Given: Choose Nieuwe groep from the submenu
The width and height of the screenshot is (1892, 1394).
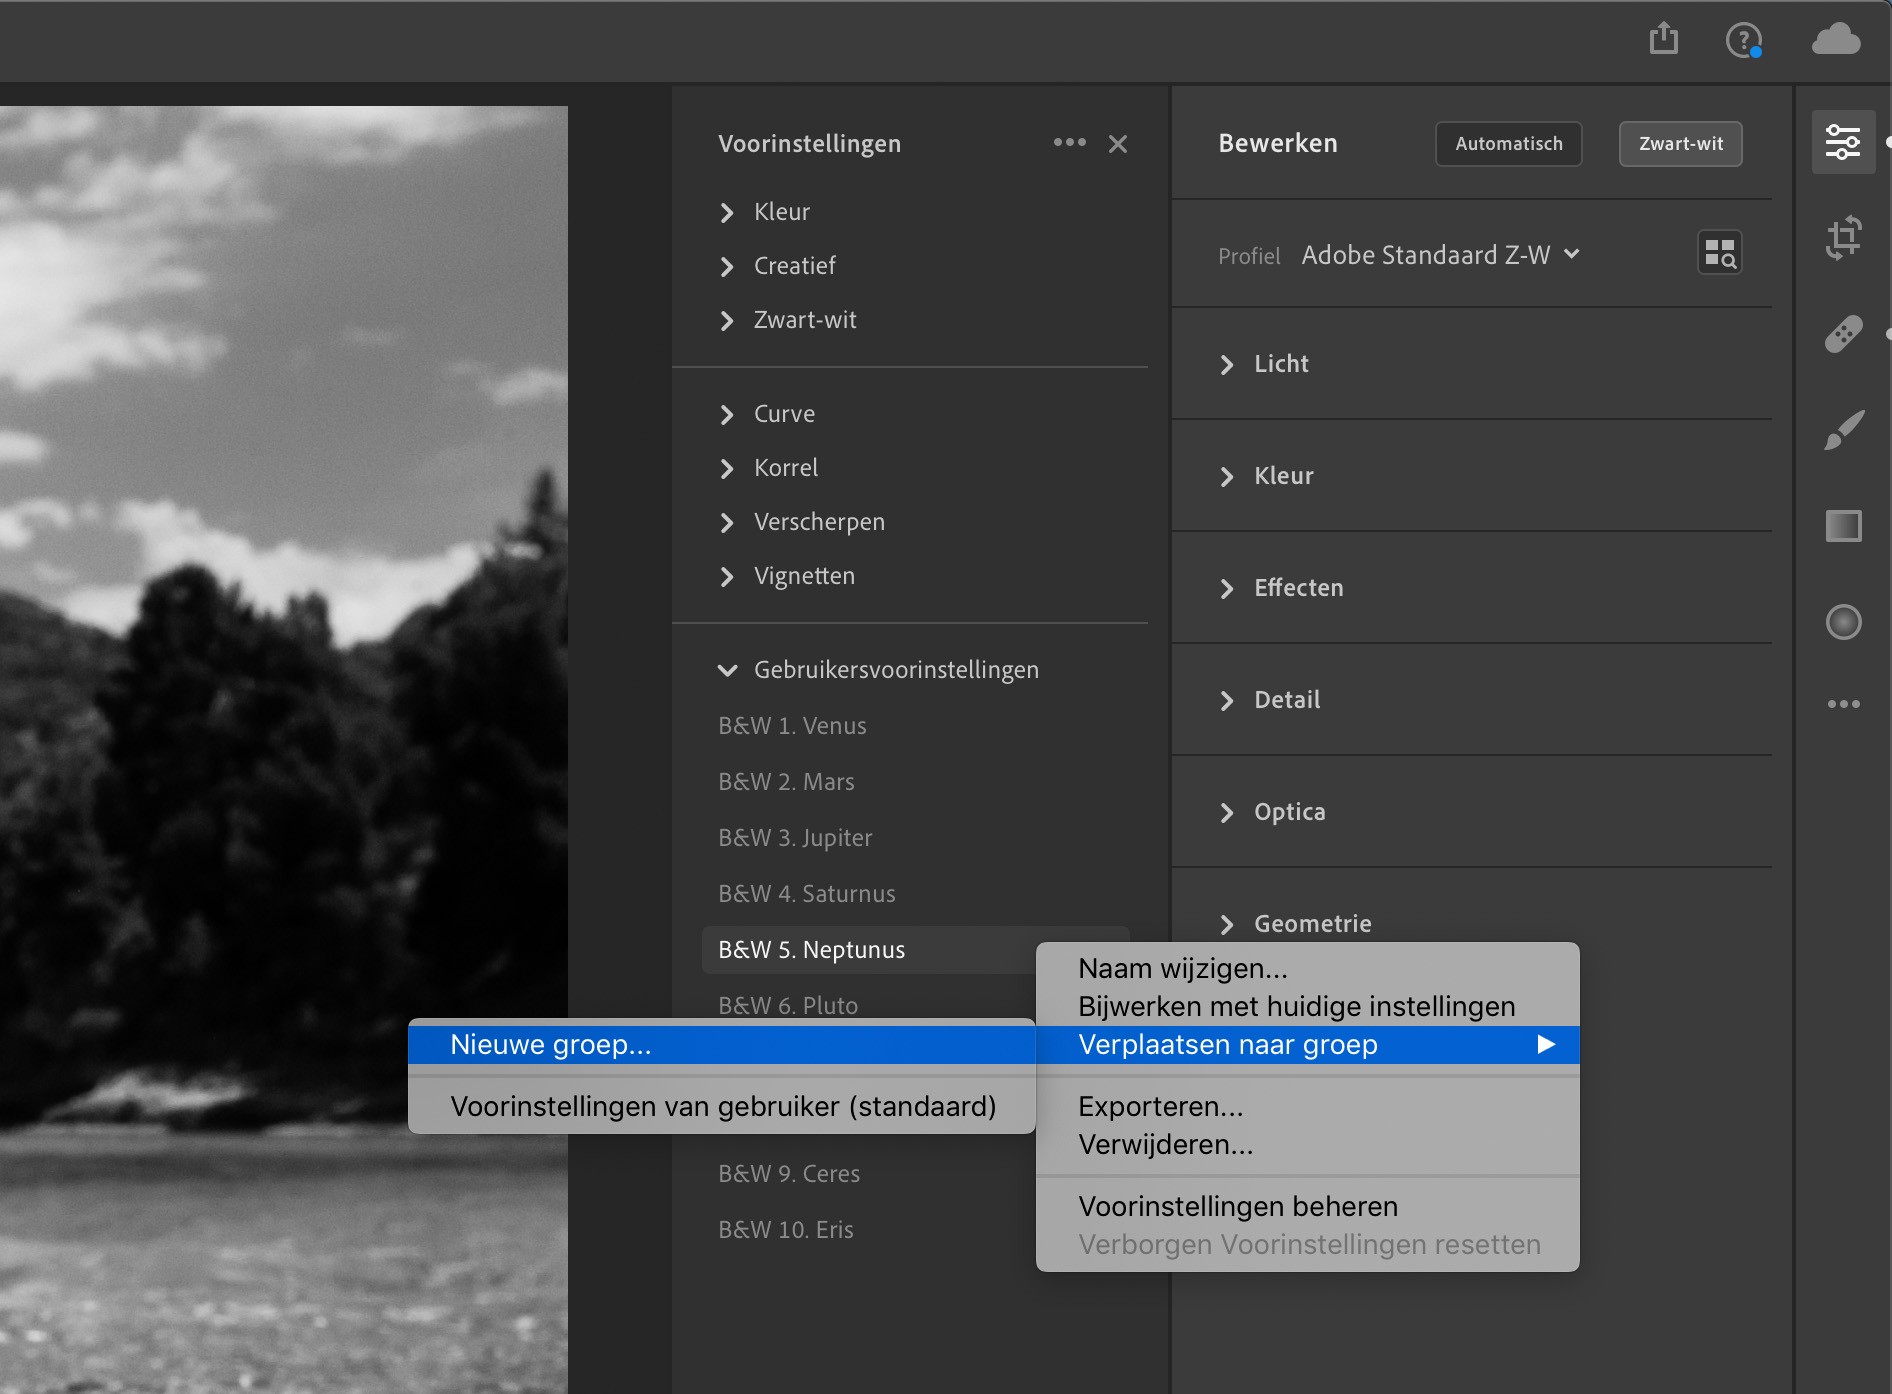Looking at the screenshot, I should [551, 1044].
